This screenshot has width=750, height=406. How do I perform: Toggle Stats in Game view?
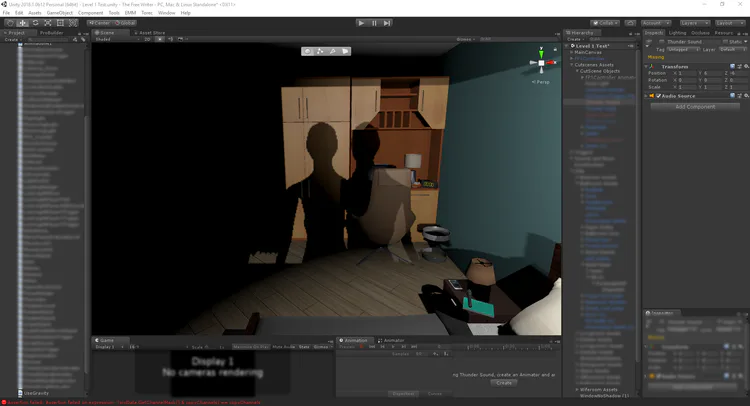coord(304,347)
